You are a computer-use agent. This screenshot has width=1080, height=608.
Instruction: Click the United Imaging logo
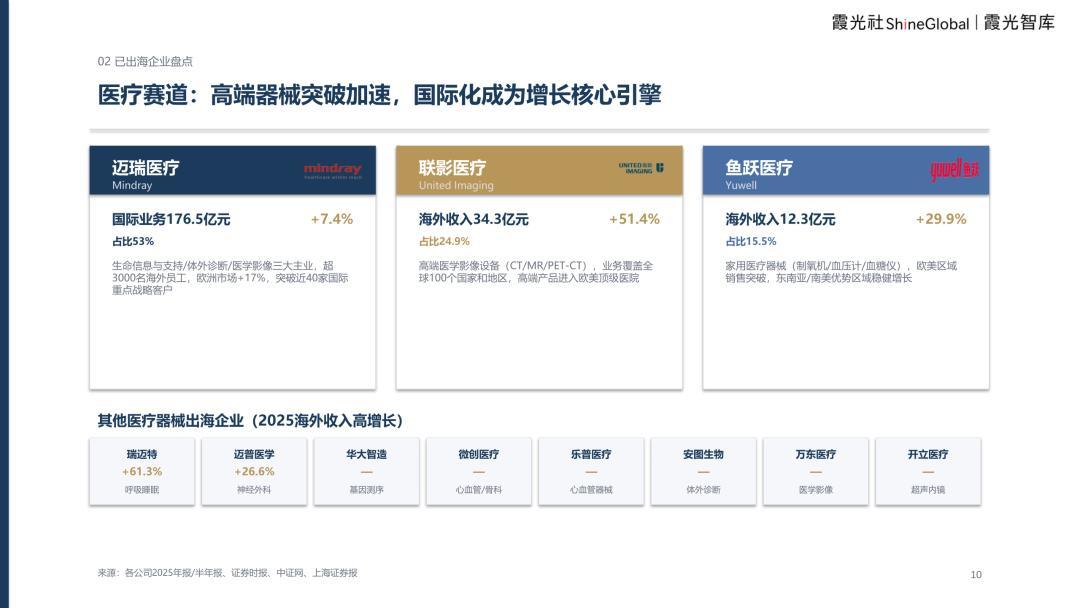(641, 168)
